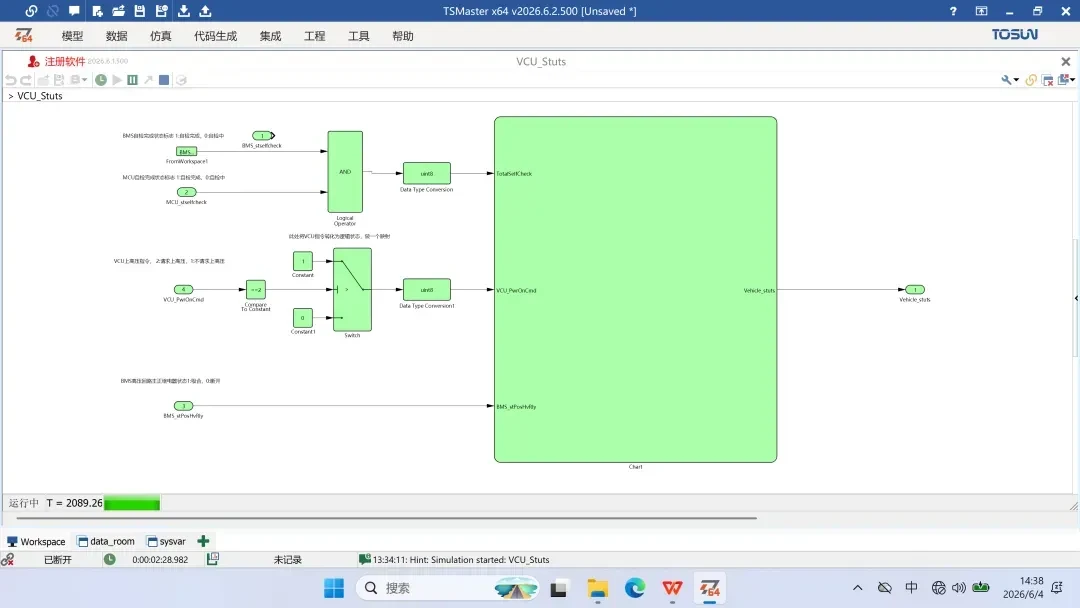The width and height of the screenshot is (1080, 608).
Task: Open the 工程 menu
Action: 315,36
